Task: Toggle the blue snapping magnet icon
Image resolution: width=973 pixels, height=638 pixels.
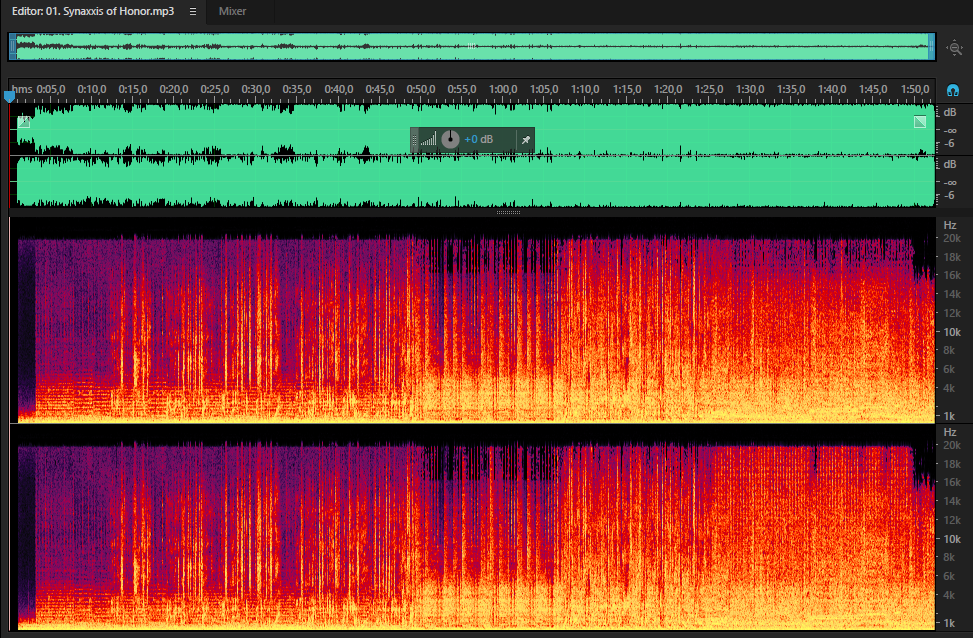Action: point(953,91)
